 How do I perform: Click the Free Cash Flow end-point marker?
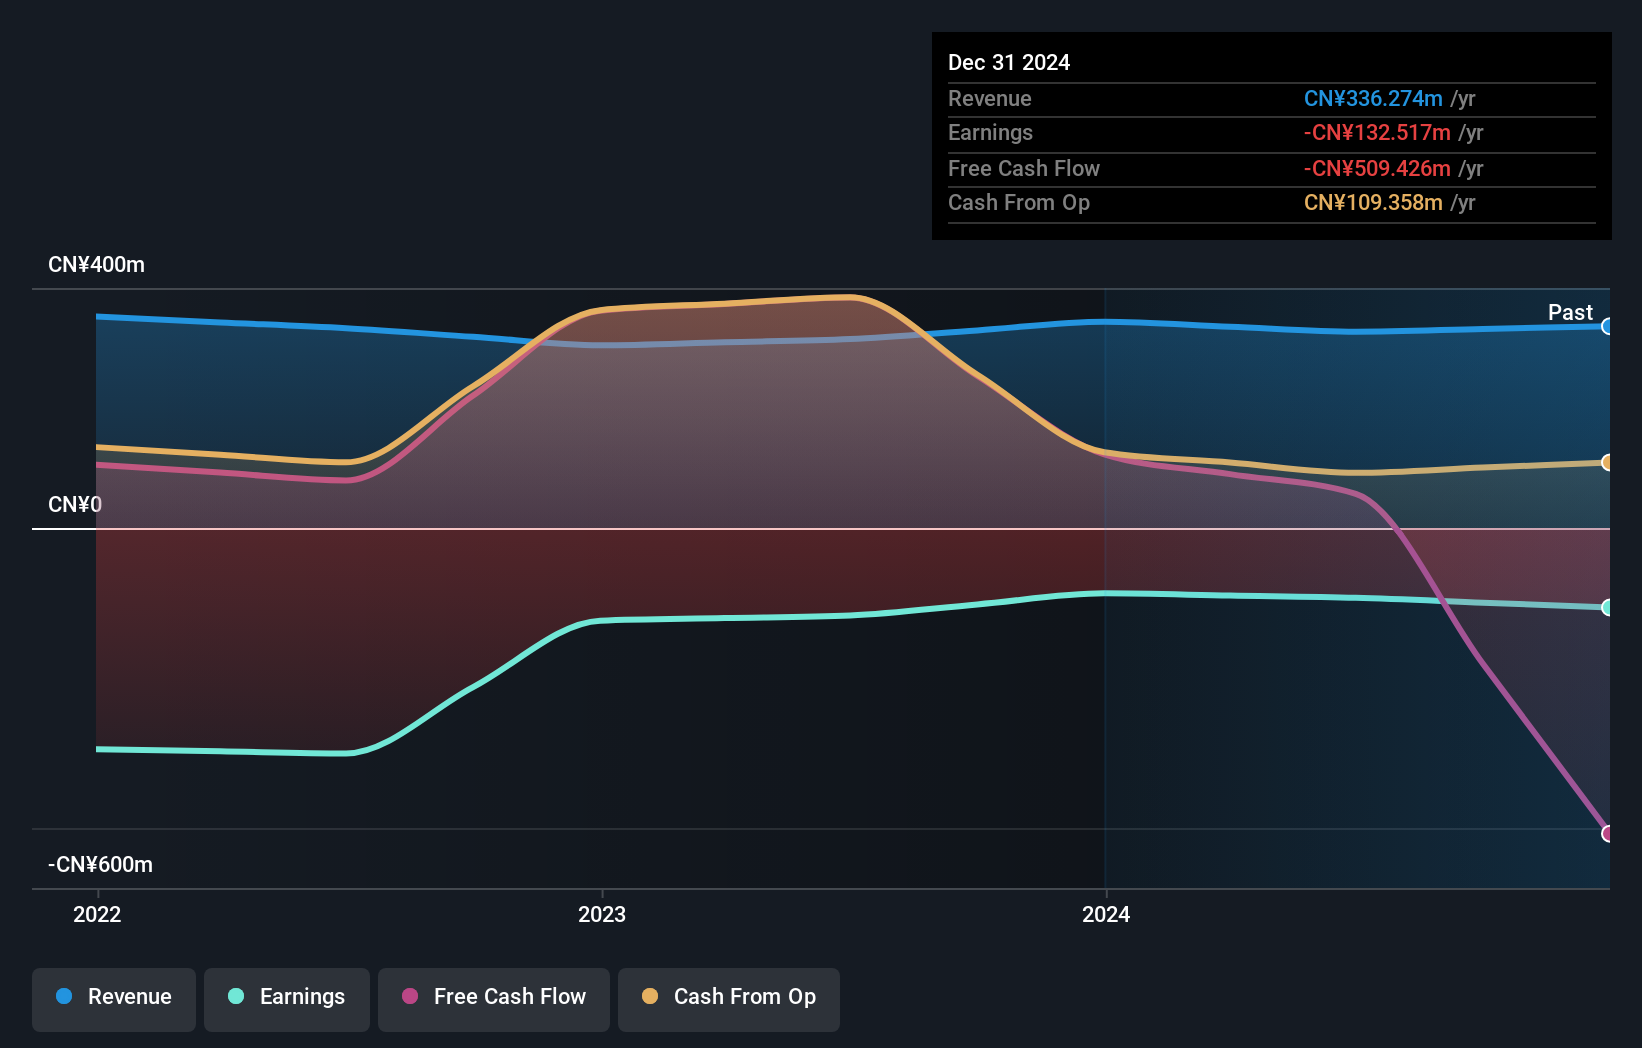[x=1607, y=833]
